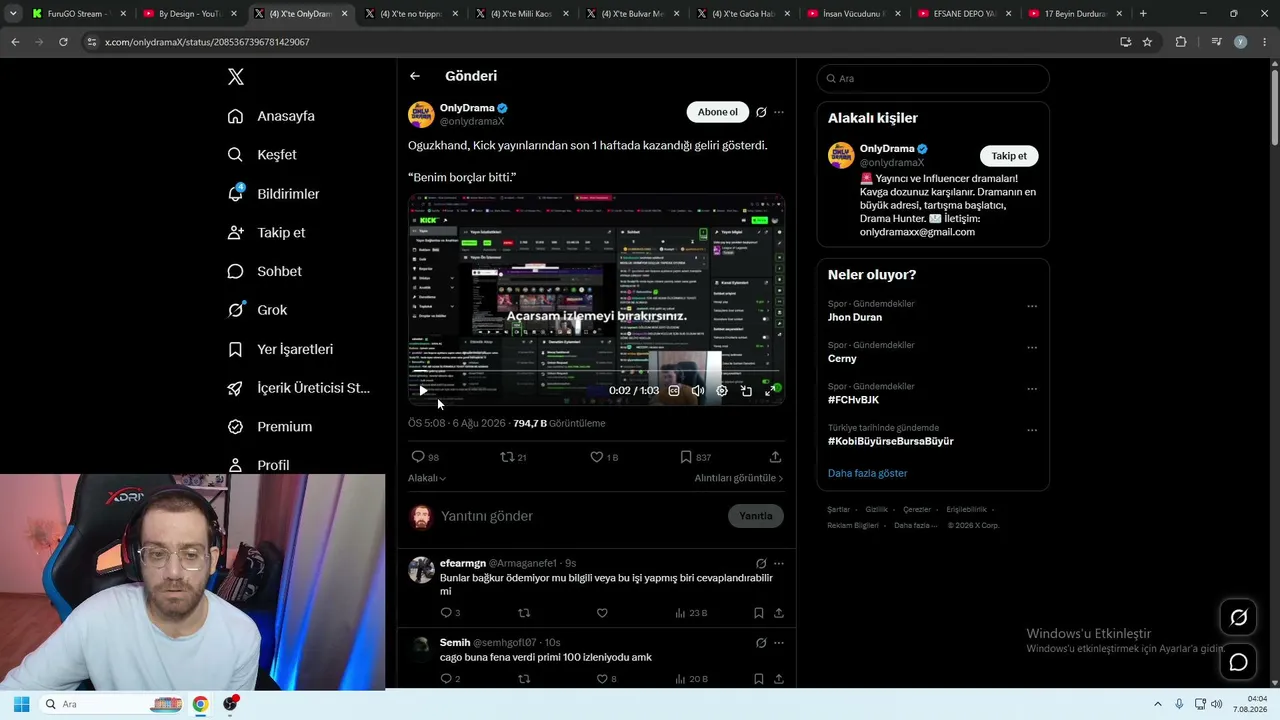The height and width of the screenshot is (720, 1280).
Task: Open Jhon Duran trending topic
Action: click(x=855, y=317)
